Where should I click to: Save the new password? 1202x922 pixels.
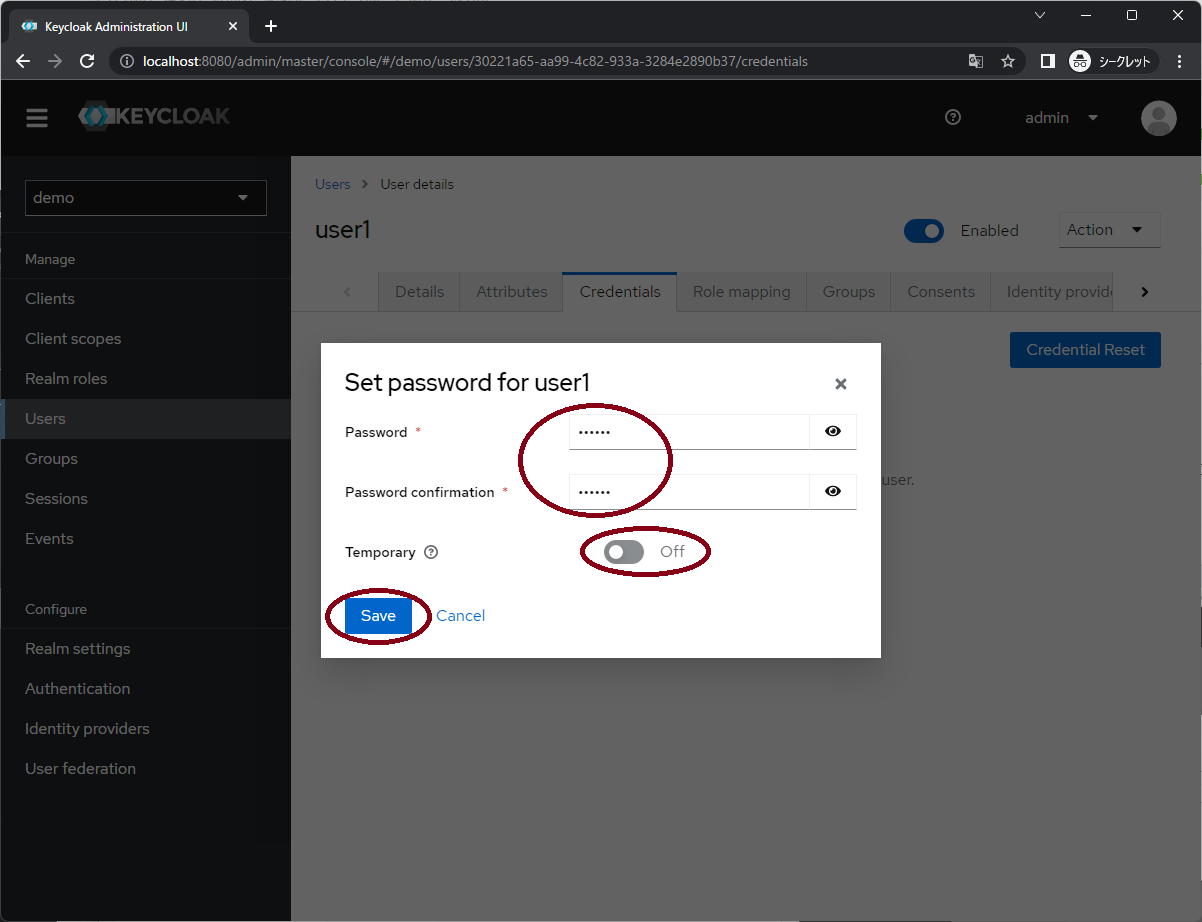click(378, 616)
